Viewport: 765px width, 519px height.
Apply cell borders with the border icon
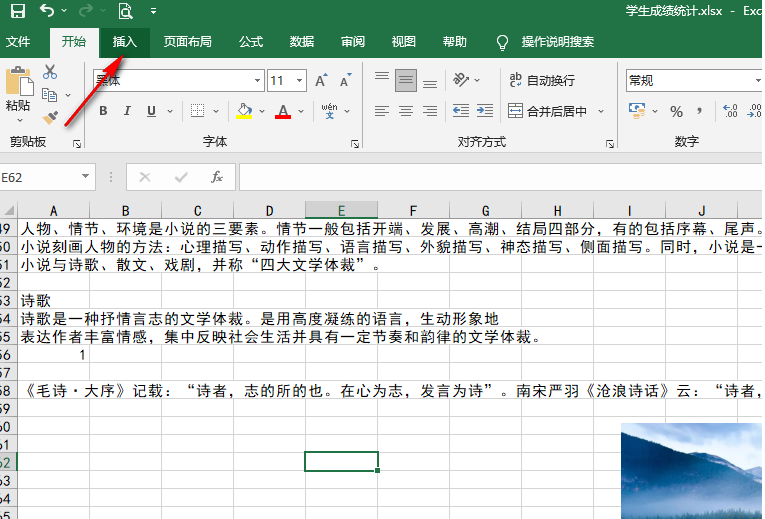point(198,111)
